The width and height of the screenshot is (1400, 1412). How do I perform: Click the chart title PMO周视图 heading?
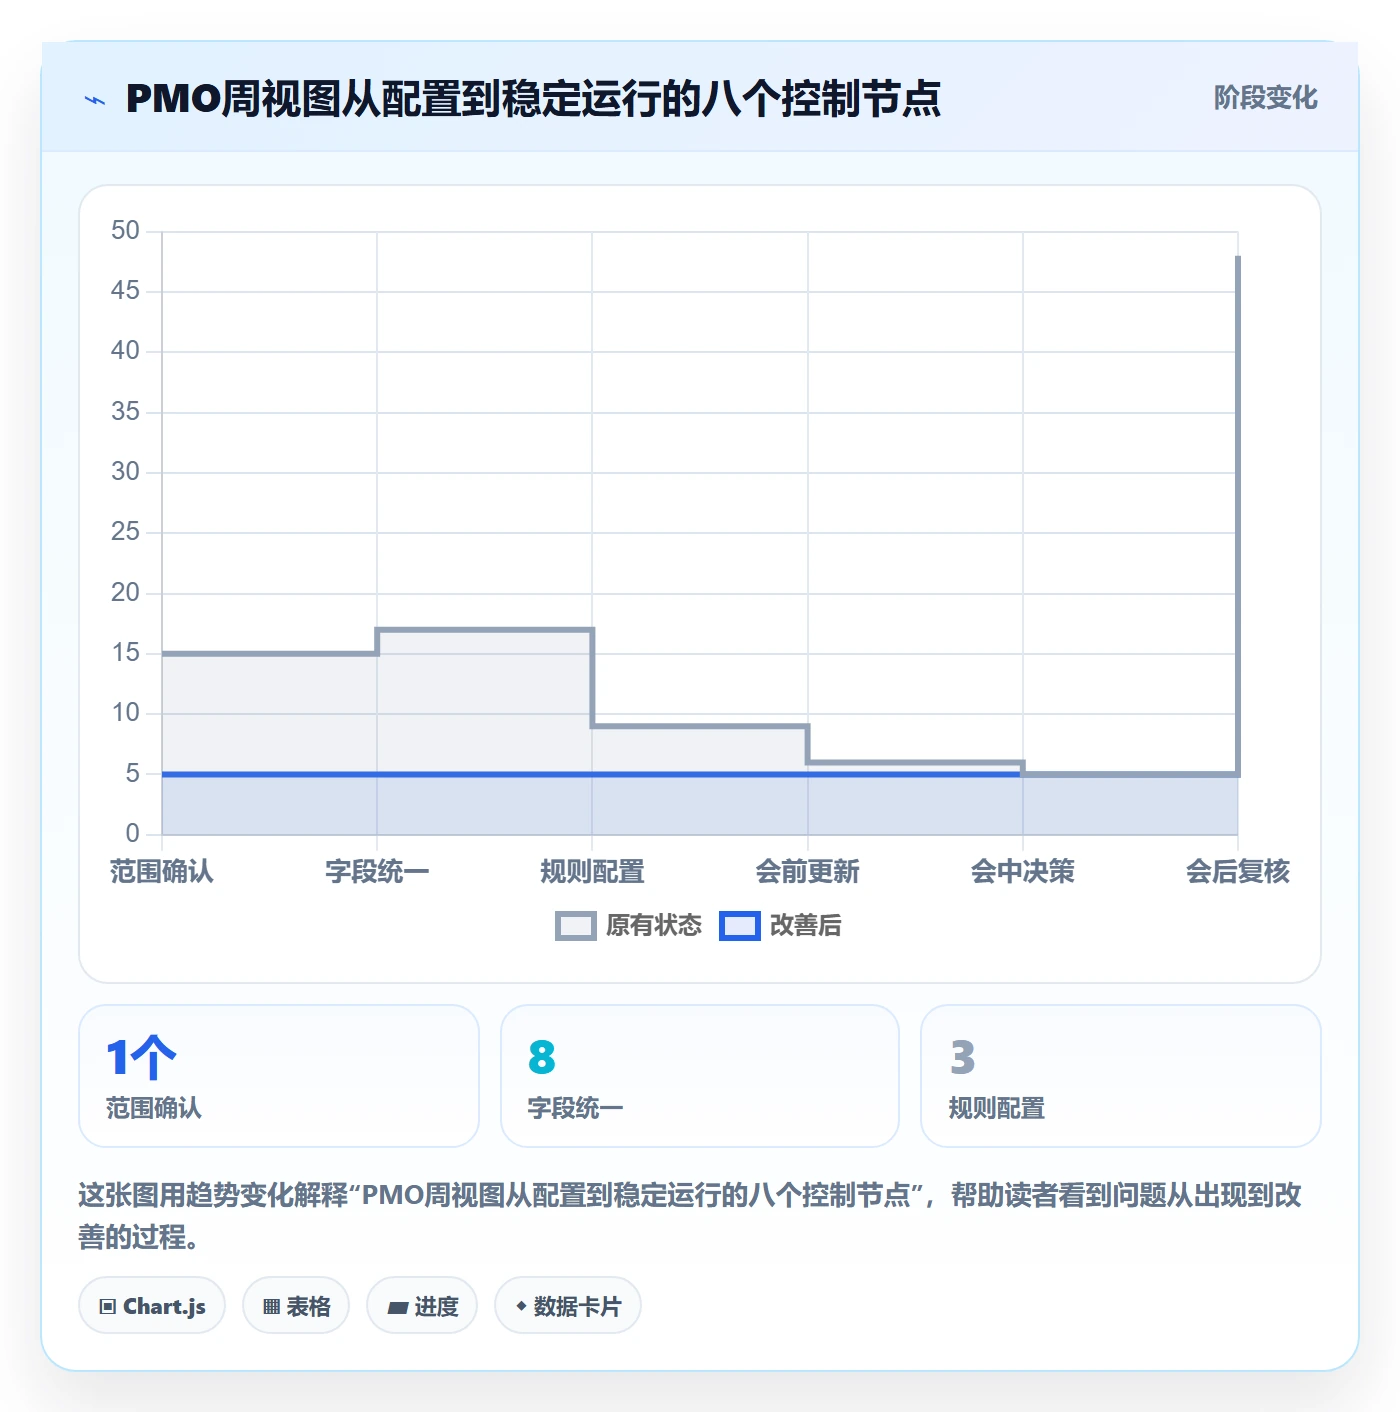[533, 99]
